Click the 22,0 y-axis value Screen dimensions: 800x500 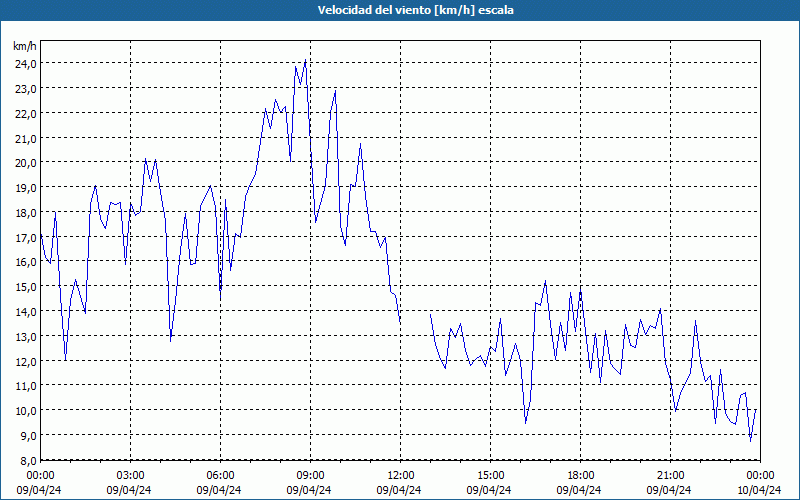[x=26, y=113]
